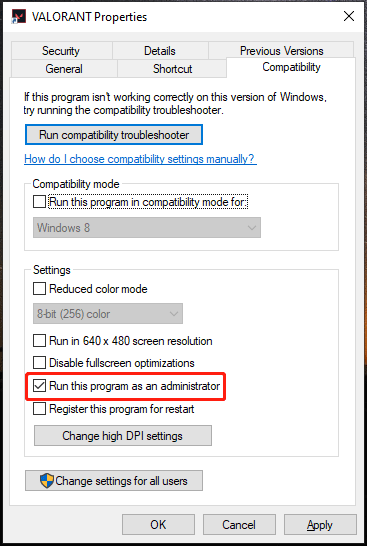This screenshot has width=367, height=546.
Task: Enable compatibility mode checkbox
Action: [39, 202]
